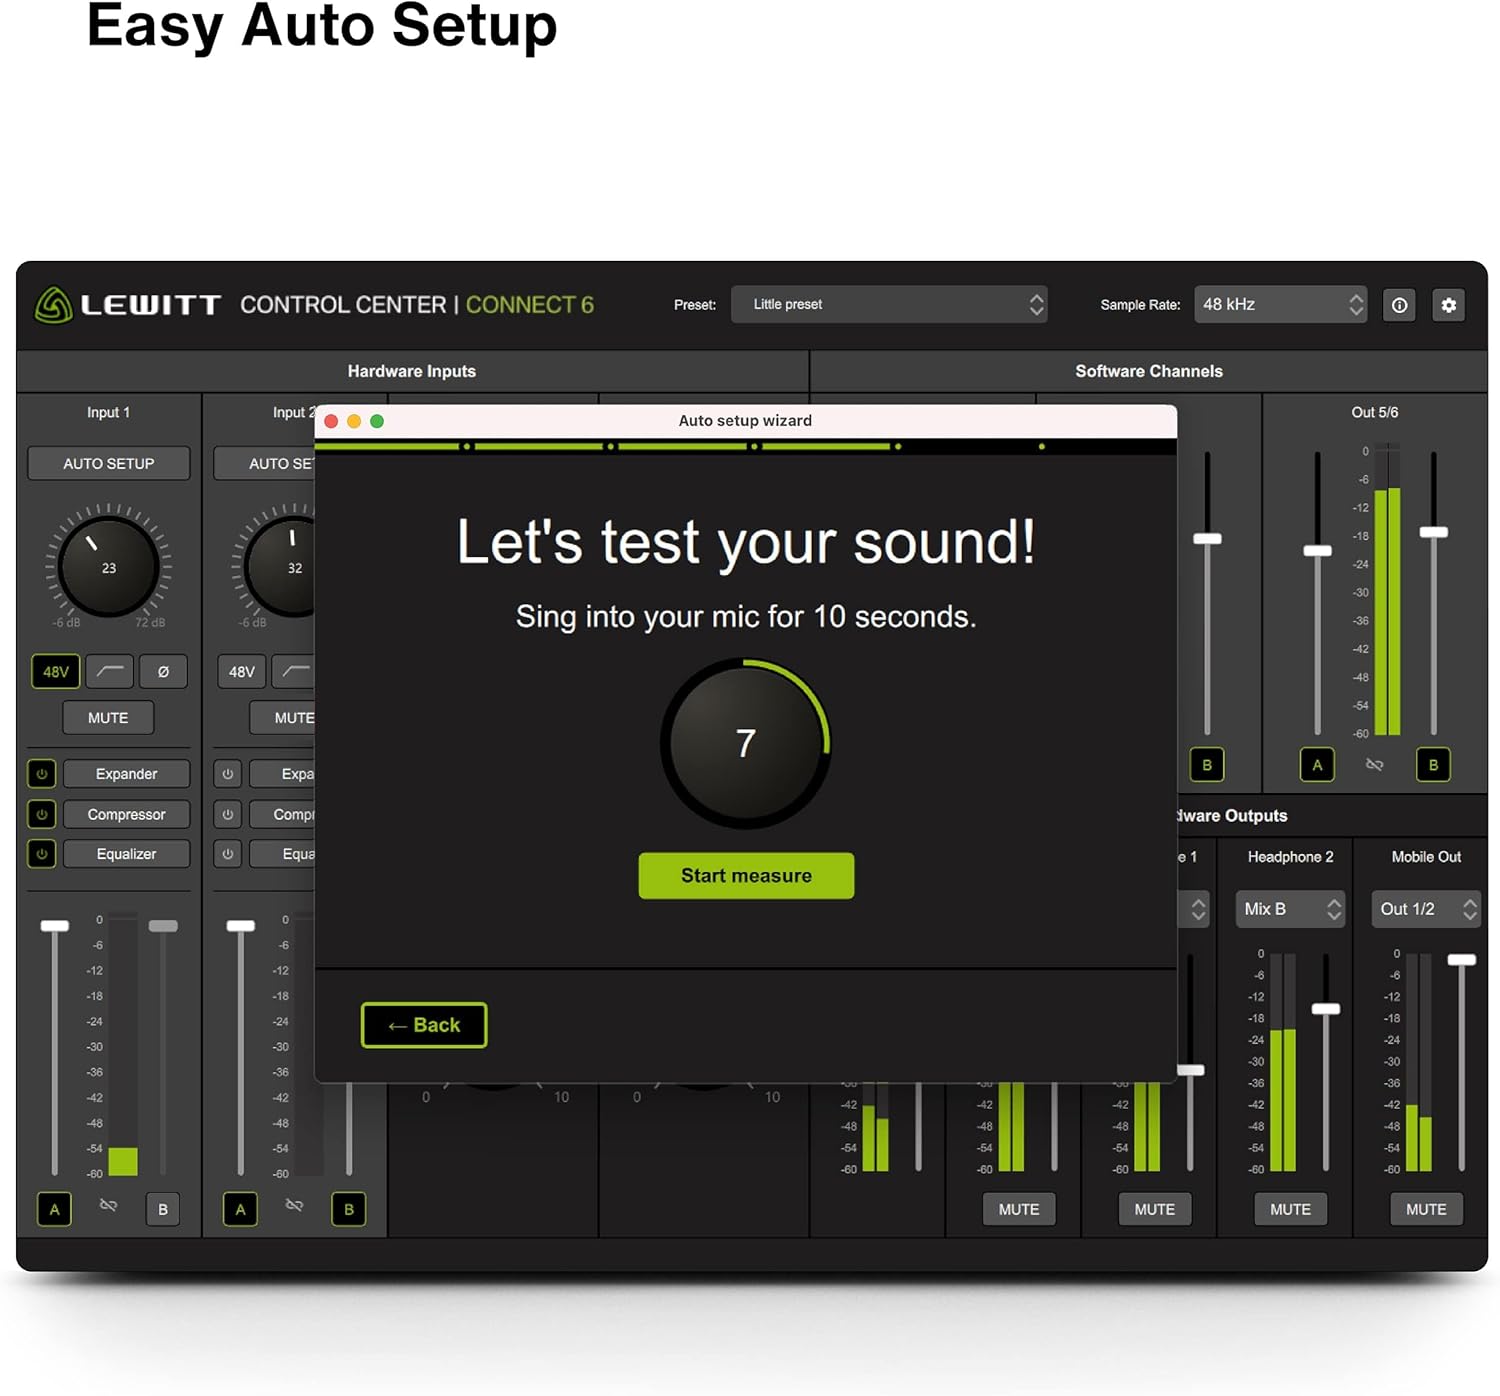Toggle Mix B routing for Input 2
This screenshot has height=1396, width=1500.
[349, 1209]
